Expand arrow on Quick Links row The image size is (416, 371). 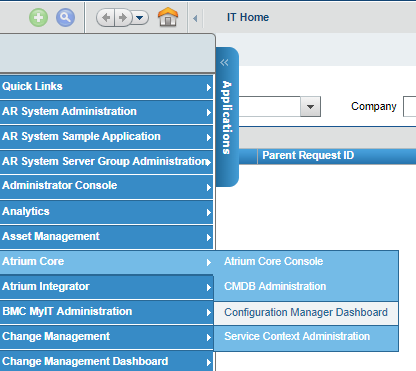point(209,87)
